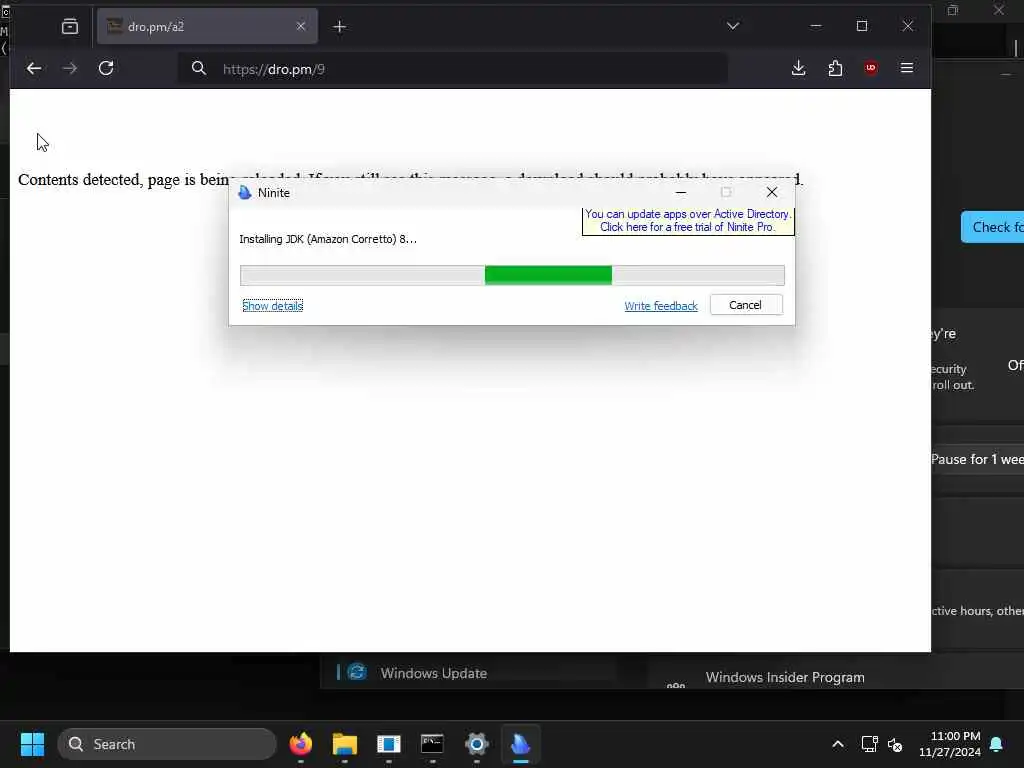Select the dro.pm/a2 tab

(207, 26)
